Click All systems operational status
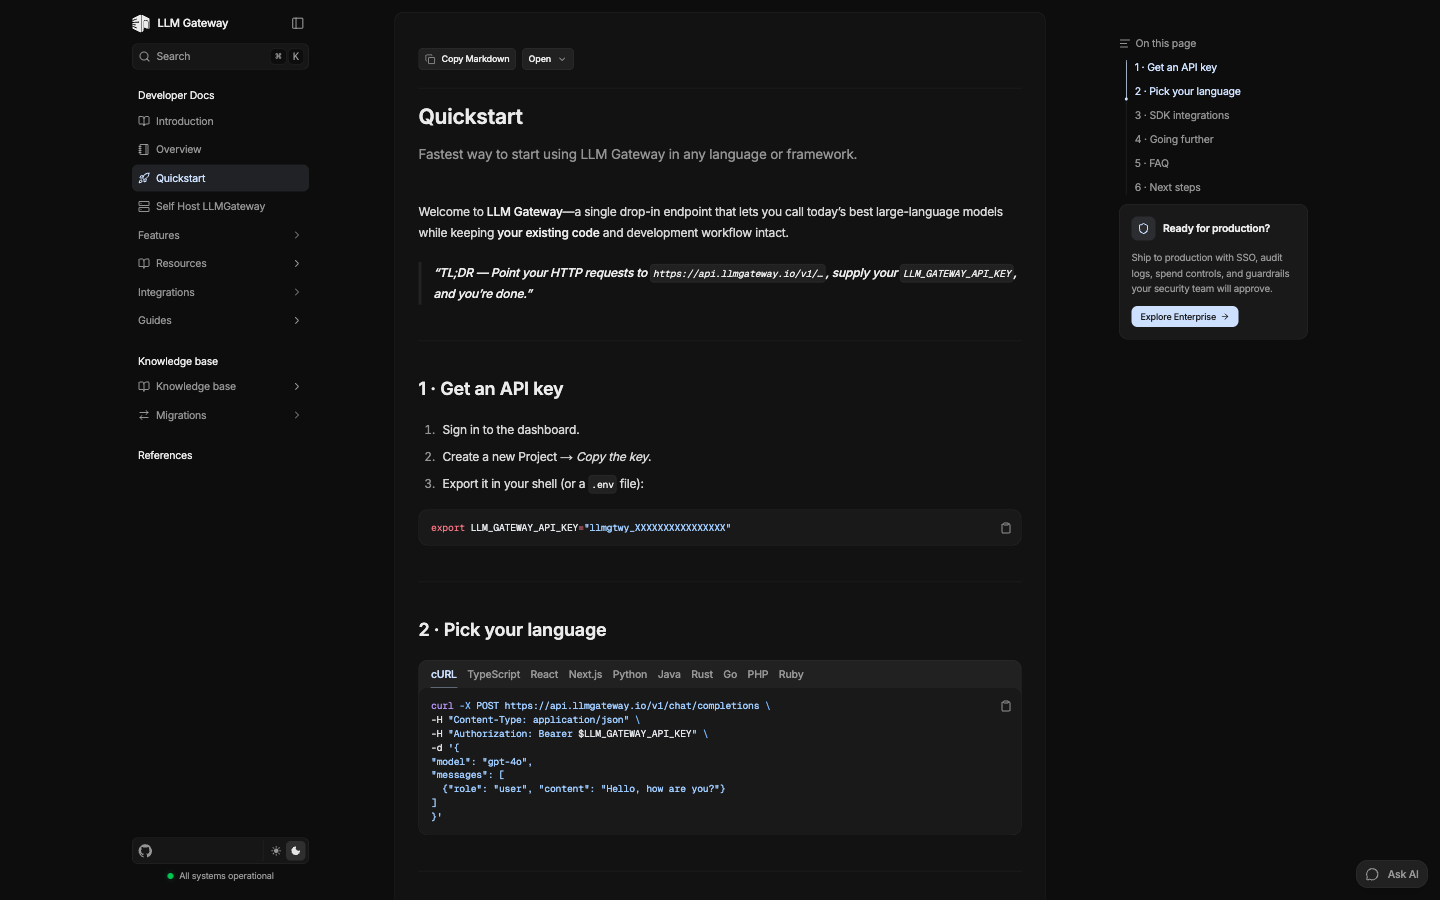Viewport: 1440px width, 900px height. (220, 876)
